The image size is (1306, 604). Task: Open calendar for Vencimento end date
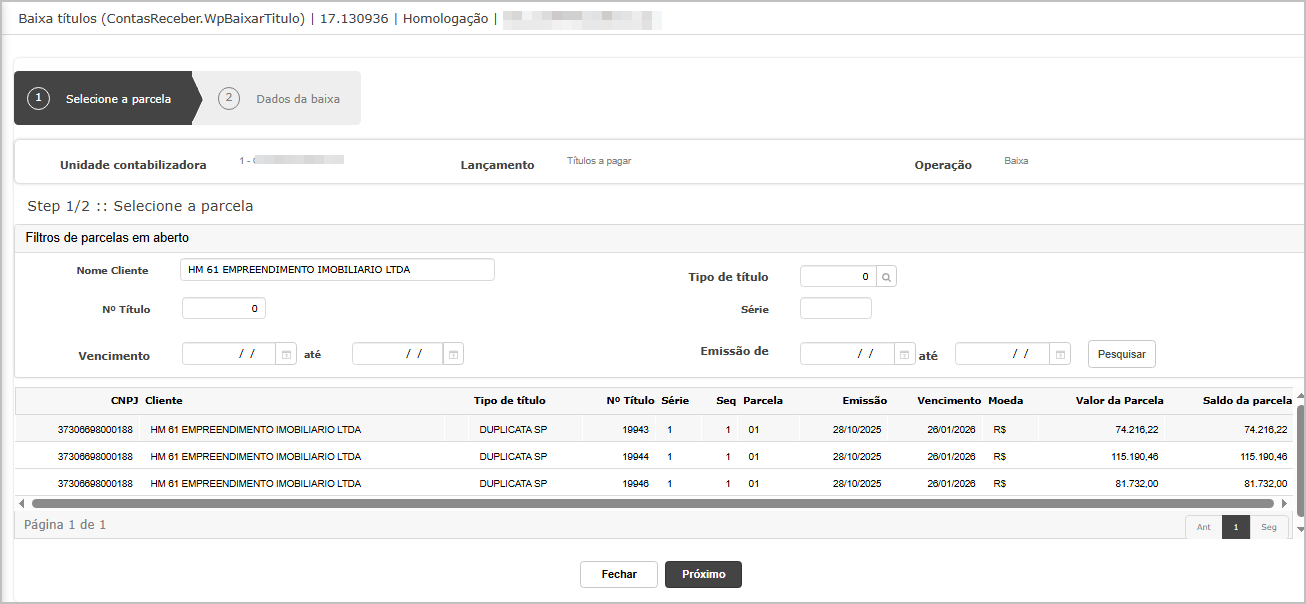pos(453,354)
